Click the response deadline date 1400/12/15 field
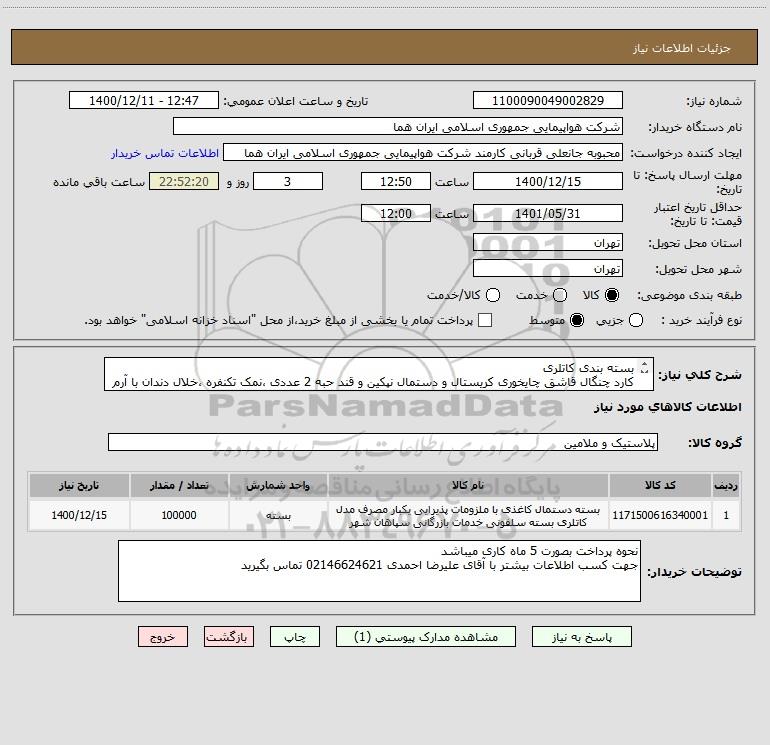Screen dimensions: 770x745 tap(548, 181)
